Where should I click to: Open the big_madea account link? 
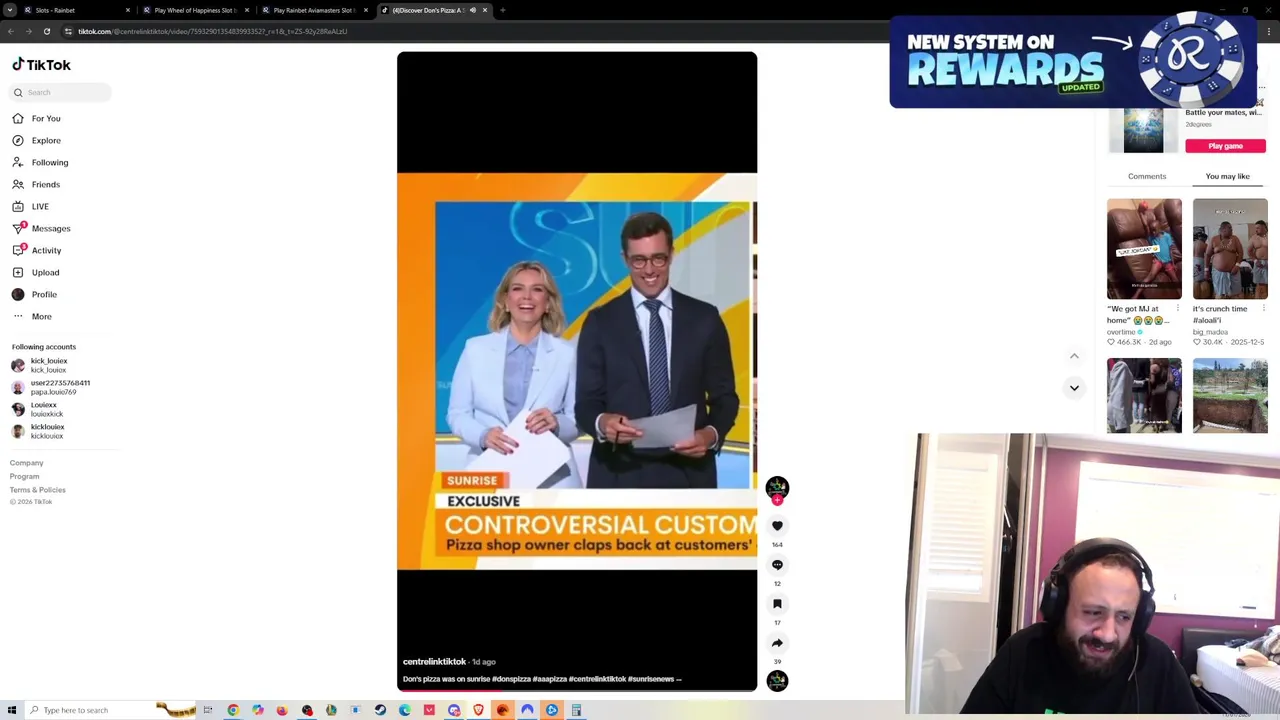point(1210,331)
